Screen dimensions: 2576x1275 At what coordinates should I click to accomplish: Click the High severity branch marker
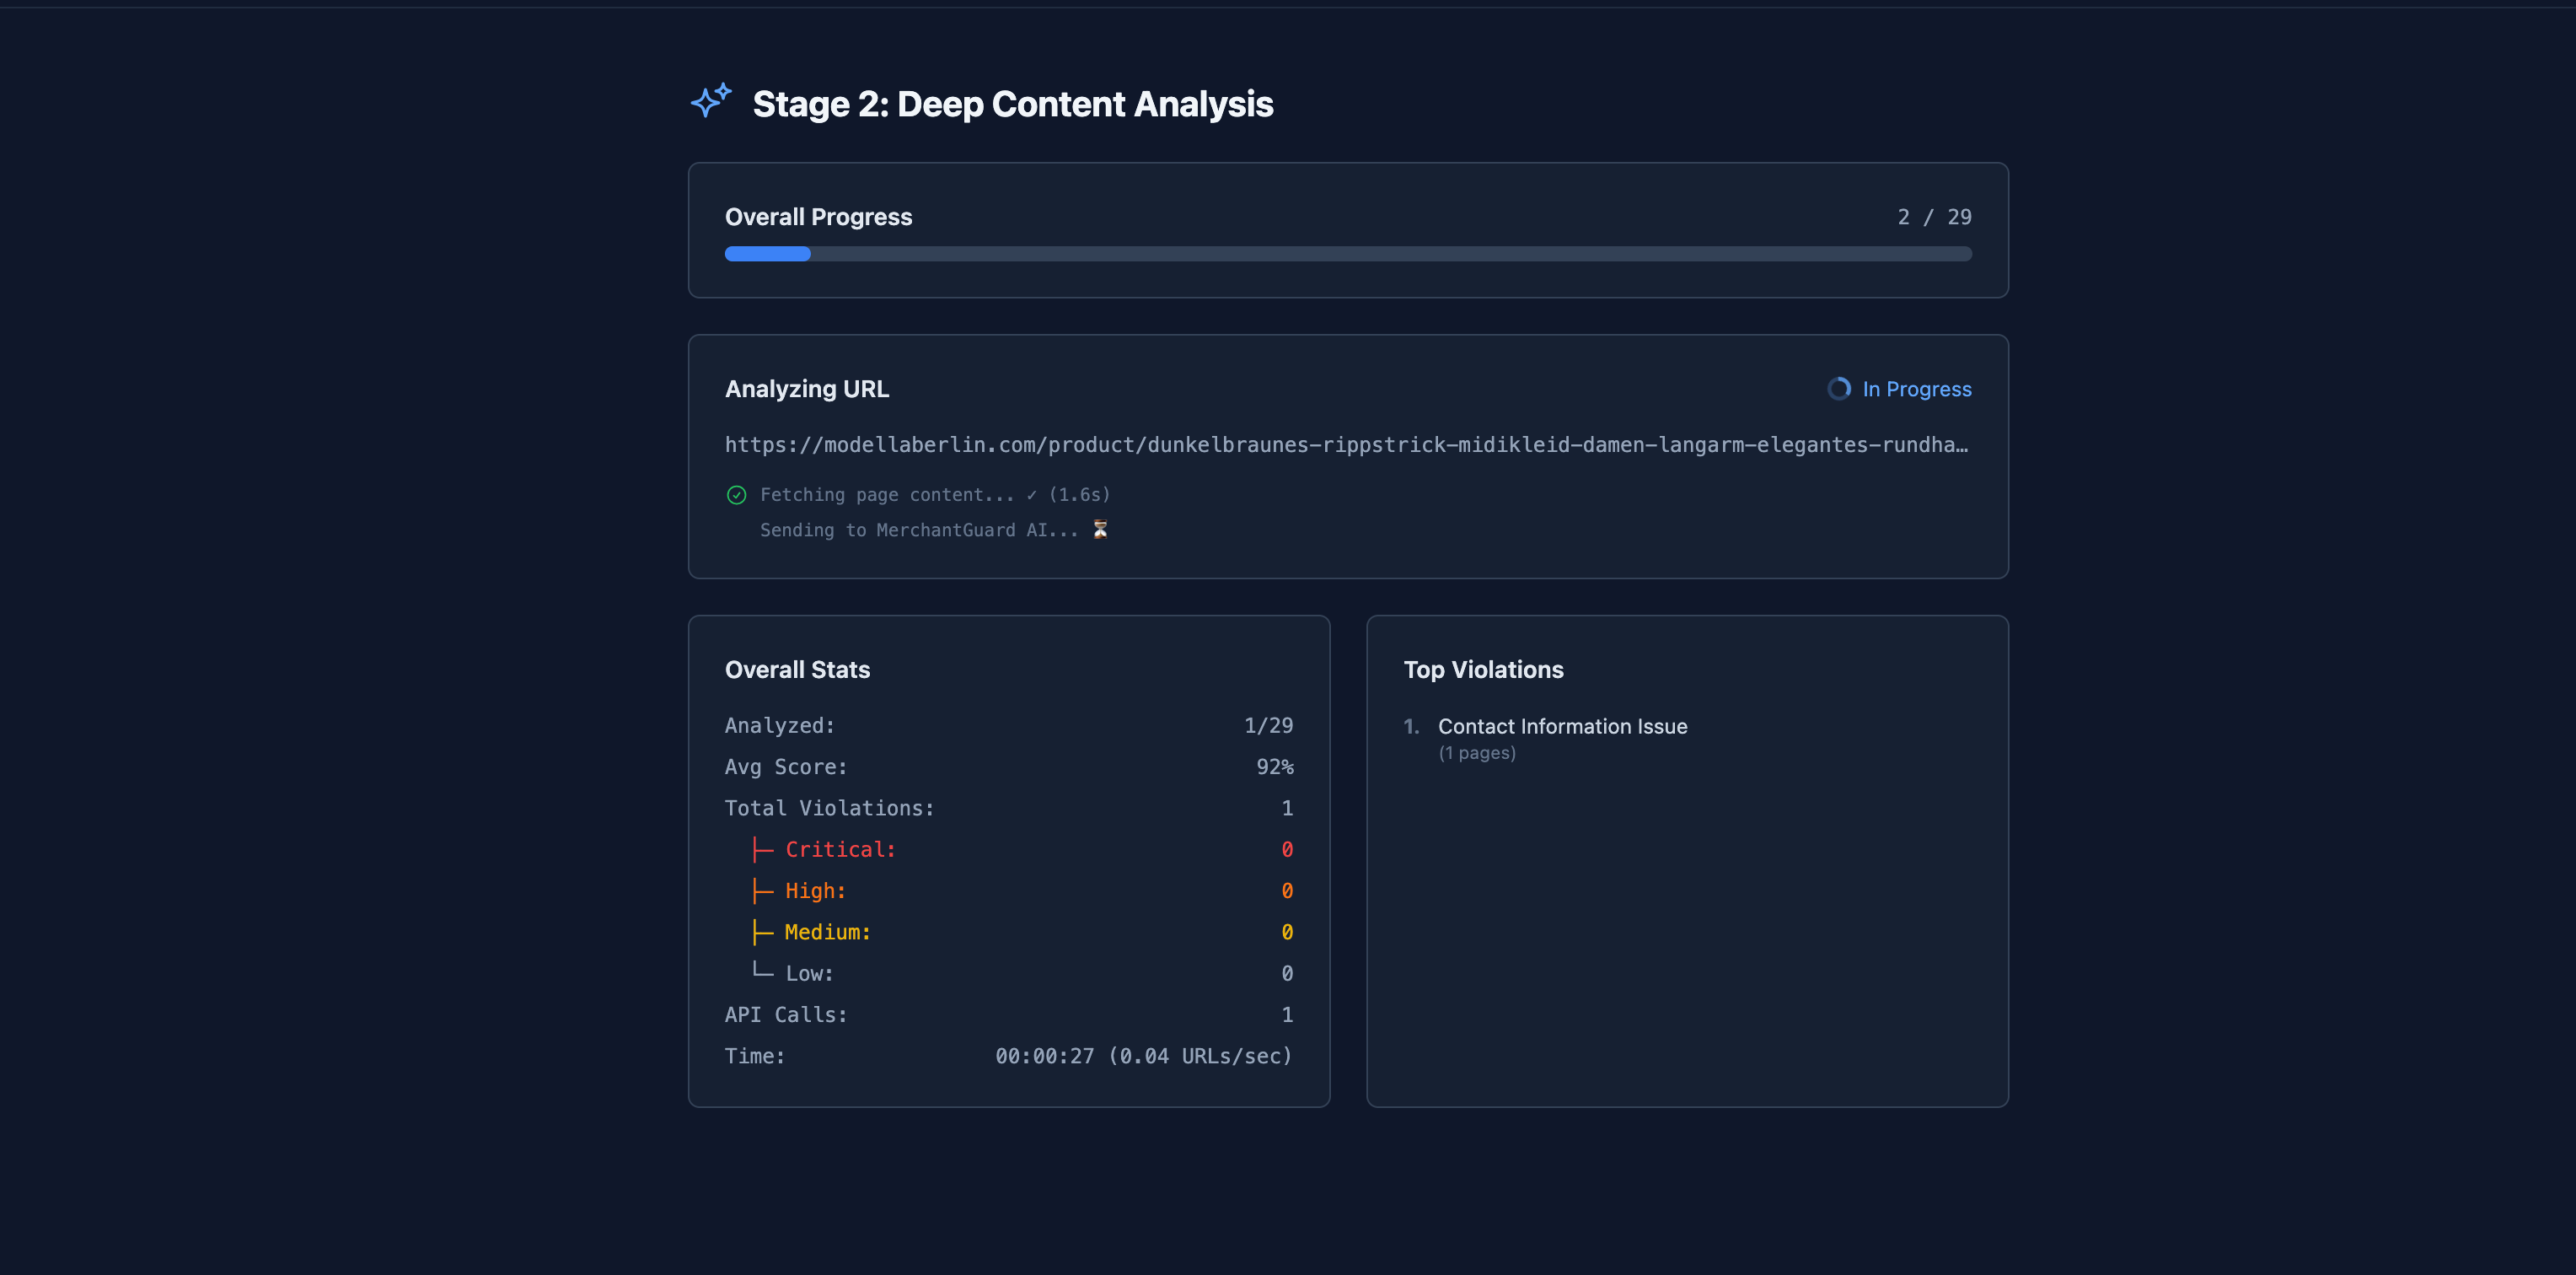pyautogui.click(x=761, y=890)
